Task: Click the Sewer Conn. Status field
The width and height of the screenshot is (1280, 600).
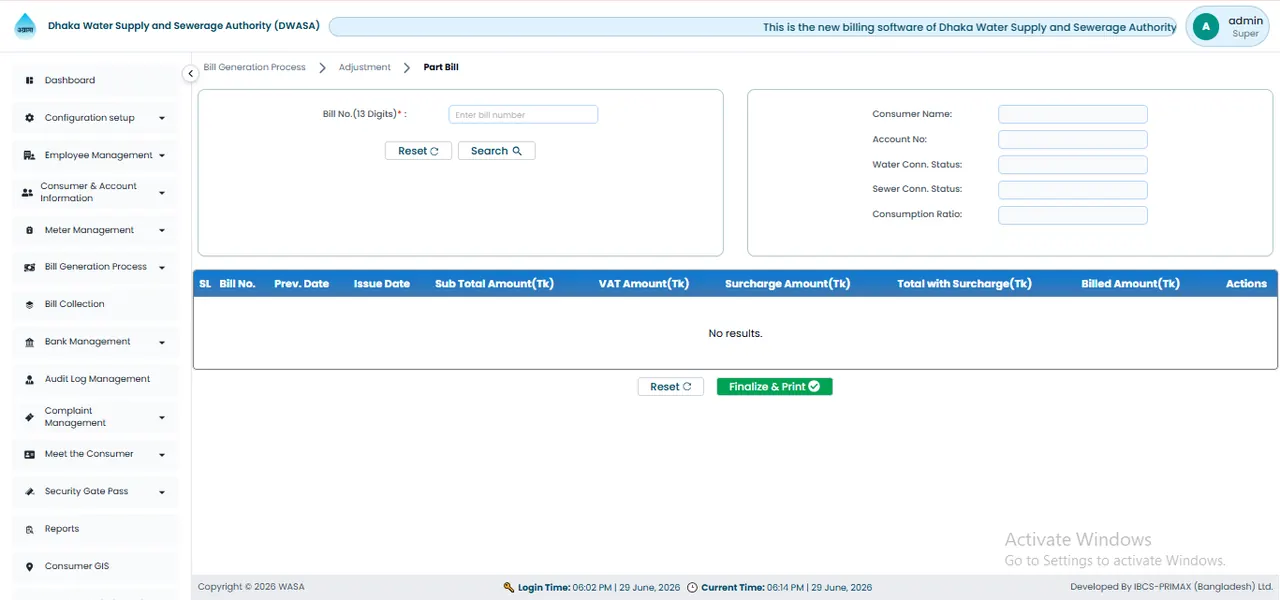Action: coord(1072,190)
